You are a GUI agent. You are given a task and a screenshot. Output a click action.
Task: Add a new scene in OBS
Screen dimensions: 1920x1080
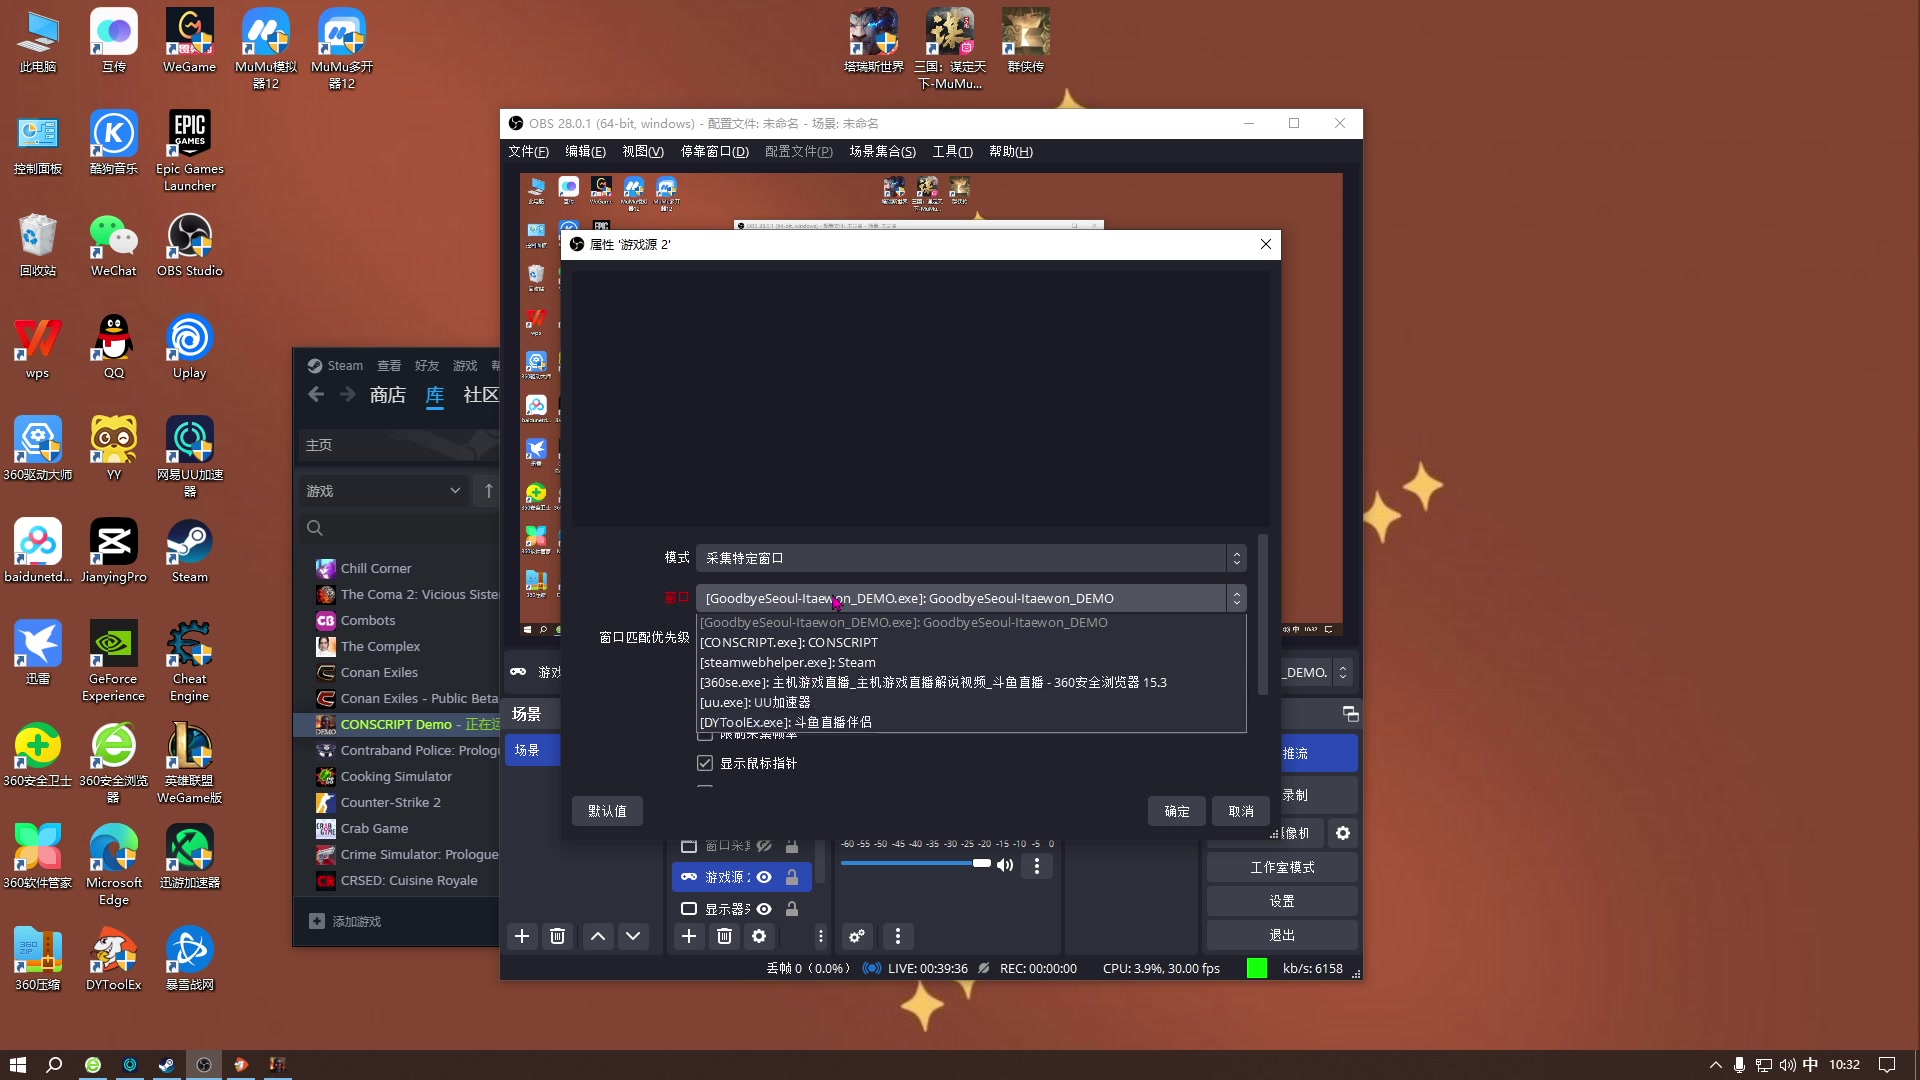522,936
